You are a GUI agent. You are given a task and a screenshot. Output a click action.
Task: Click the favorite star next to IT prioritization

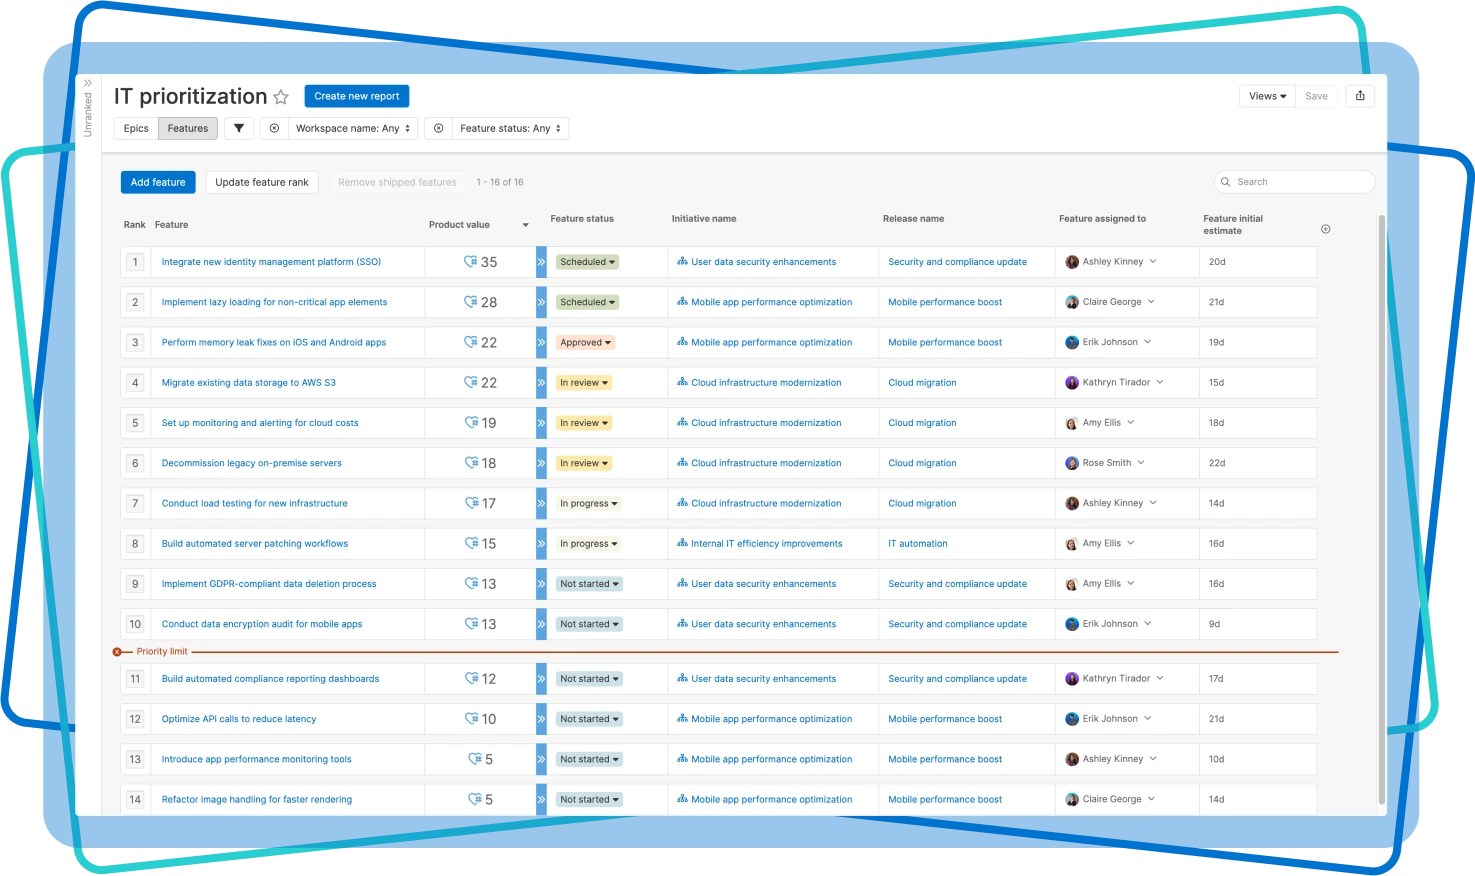coord(281,97)
